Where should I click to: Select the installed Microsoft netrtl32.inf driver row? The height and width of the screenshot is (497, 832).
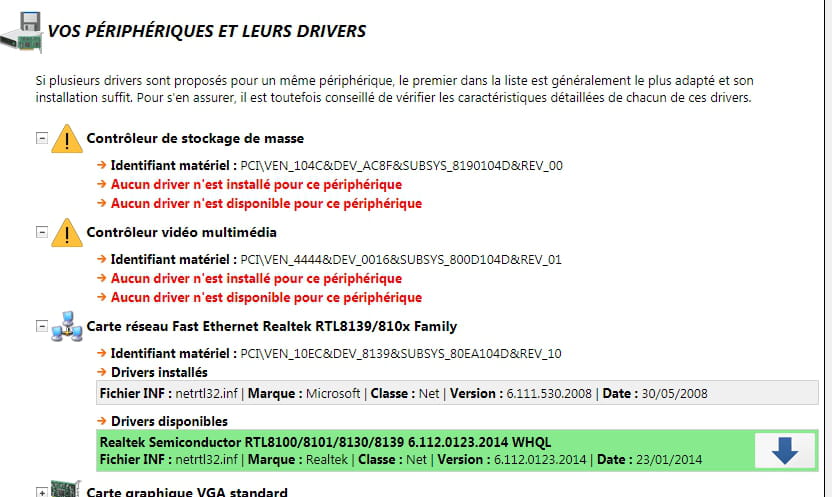[457, 393]
